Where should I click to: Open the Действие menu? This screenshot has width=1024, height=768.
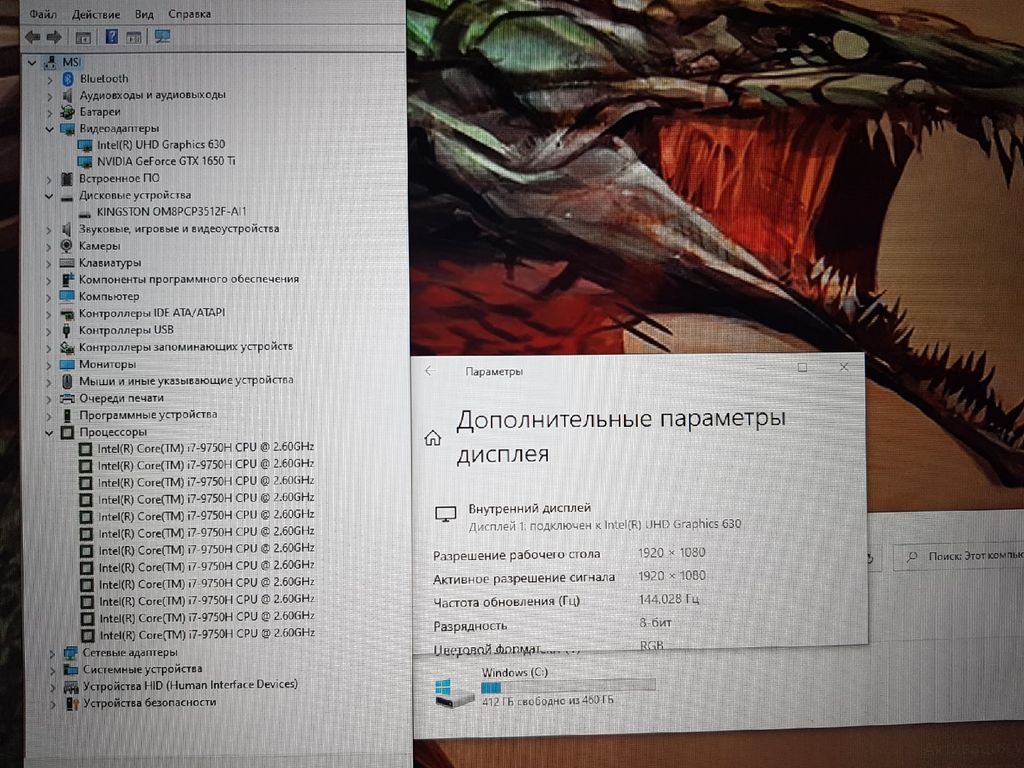click(x=95, y=14)
